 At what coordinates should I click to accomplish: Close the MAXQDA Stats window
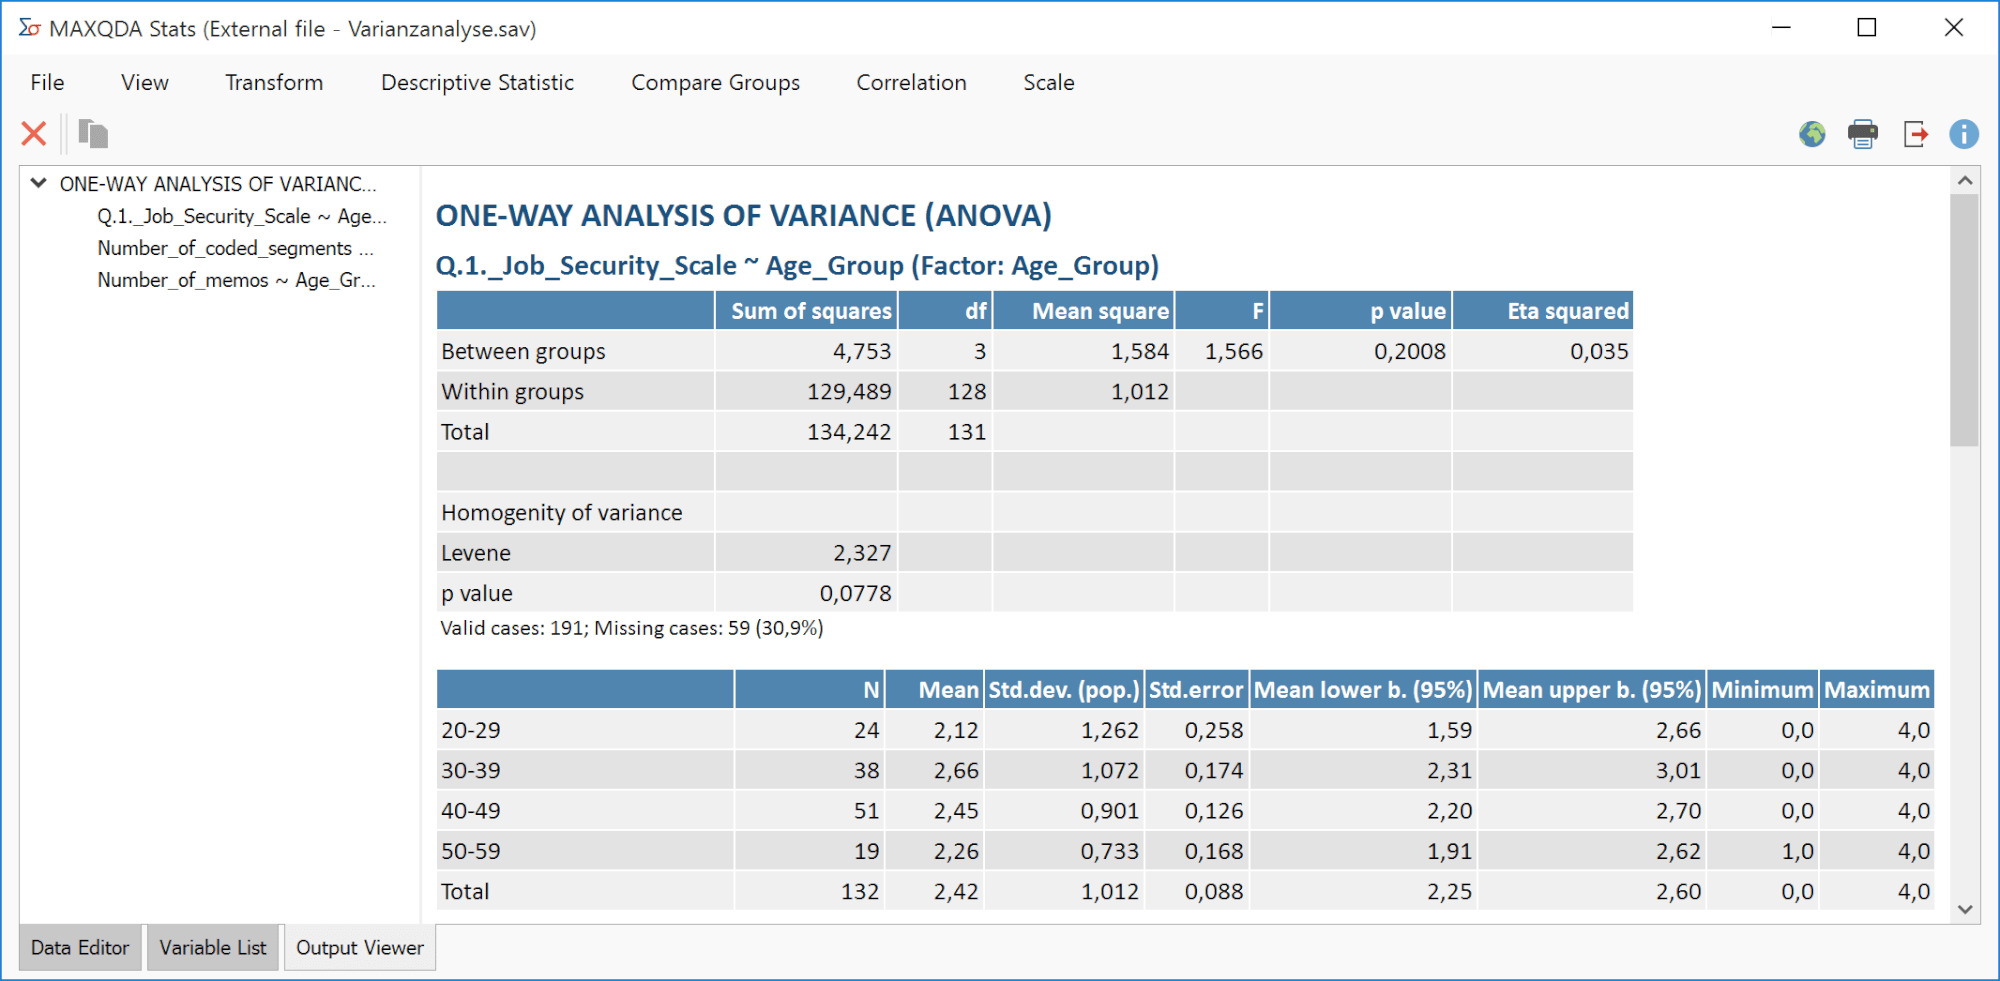pyautogui.click(x=1953, y=28)
